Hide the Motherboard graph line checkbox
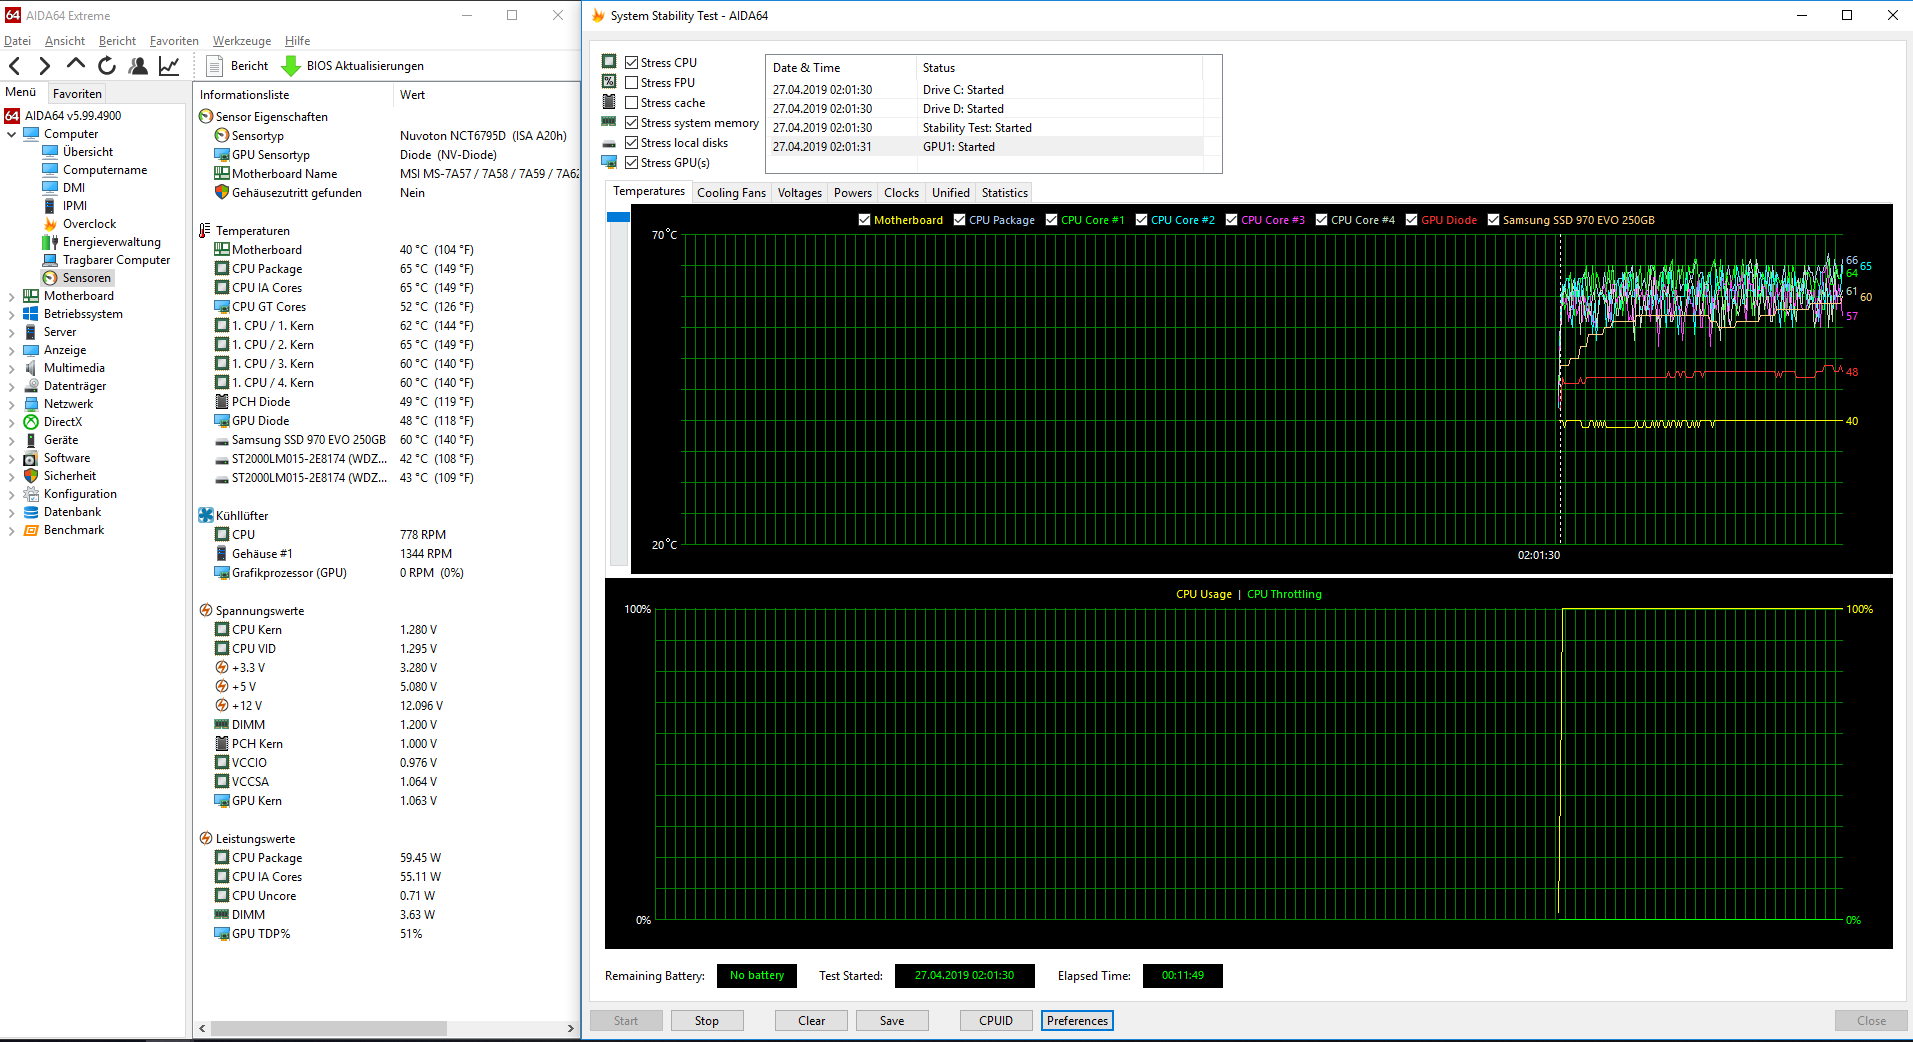 (x=865, y=220)
